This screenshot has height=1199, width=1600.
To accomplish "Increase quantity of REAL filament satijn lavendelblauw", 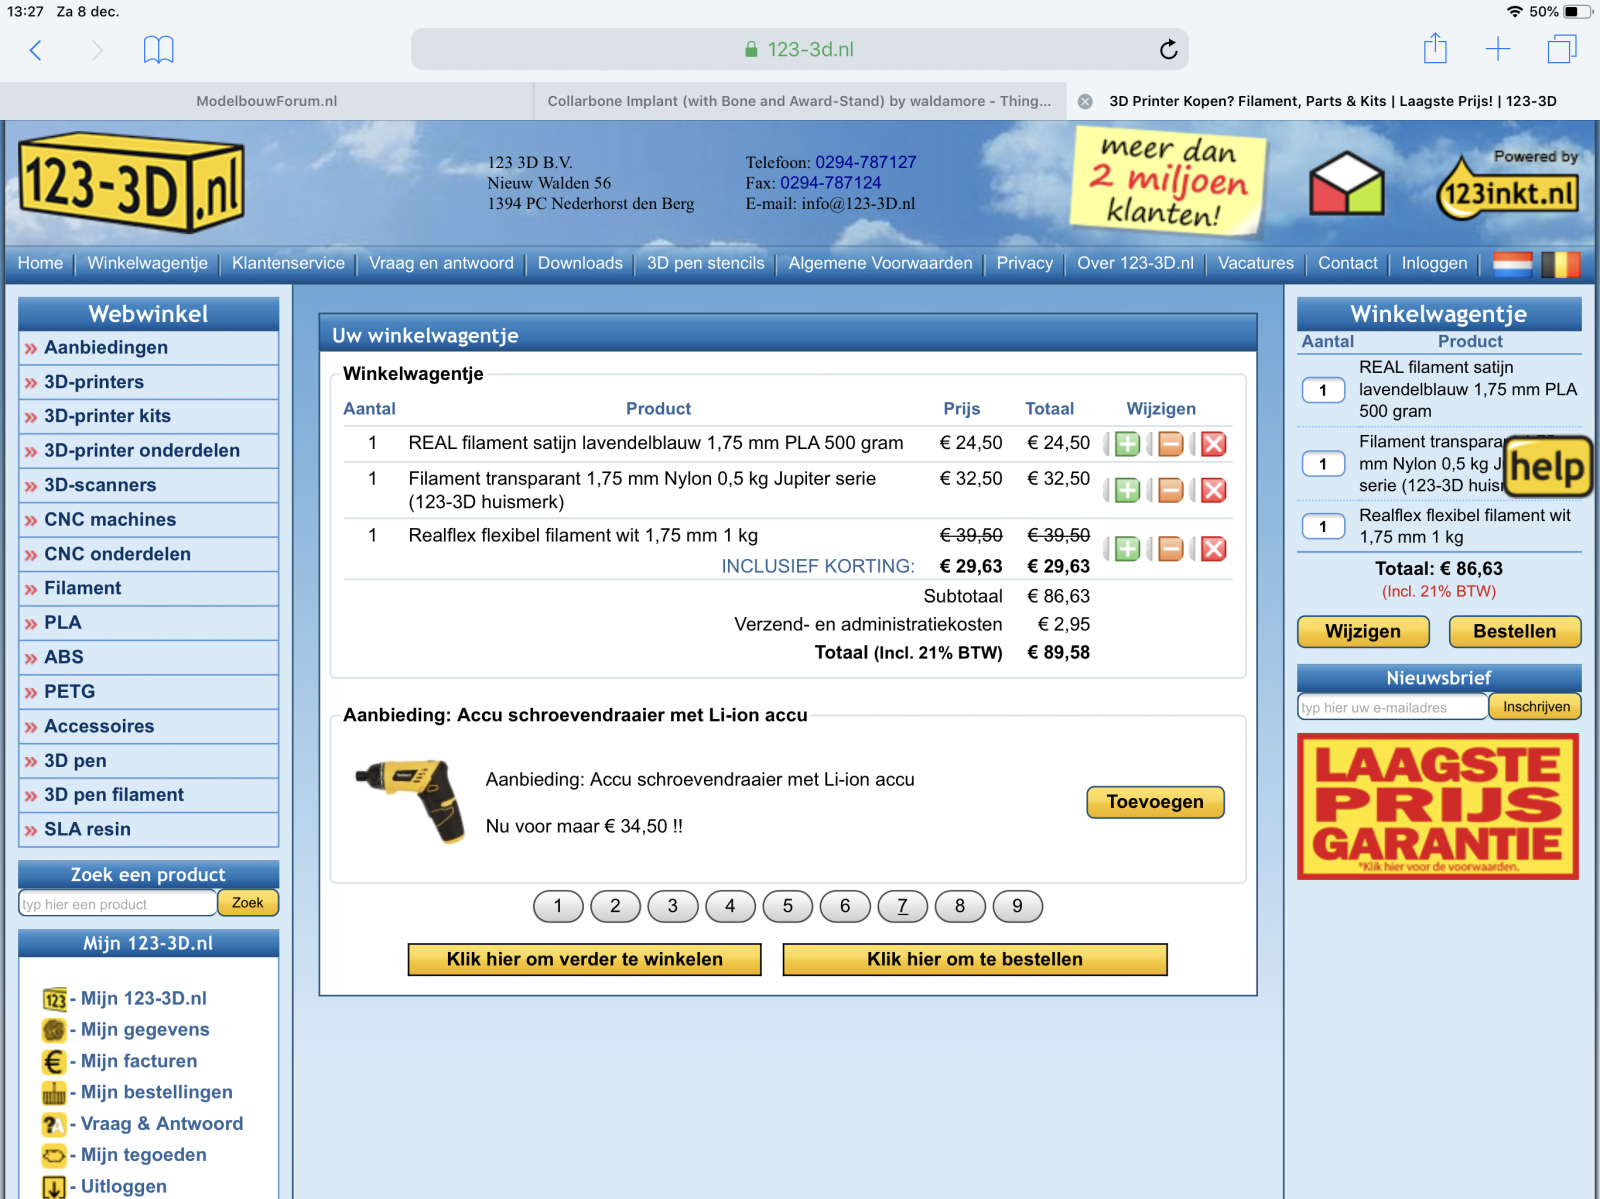I will tap(1127, 444).
